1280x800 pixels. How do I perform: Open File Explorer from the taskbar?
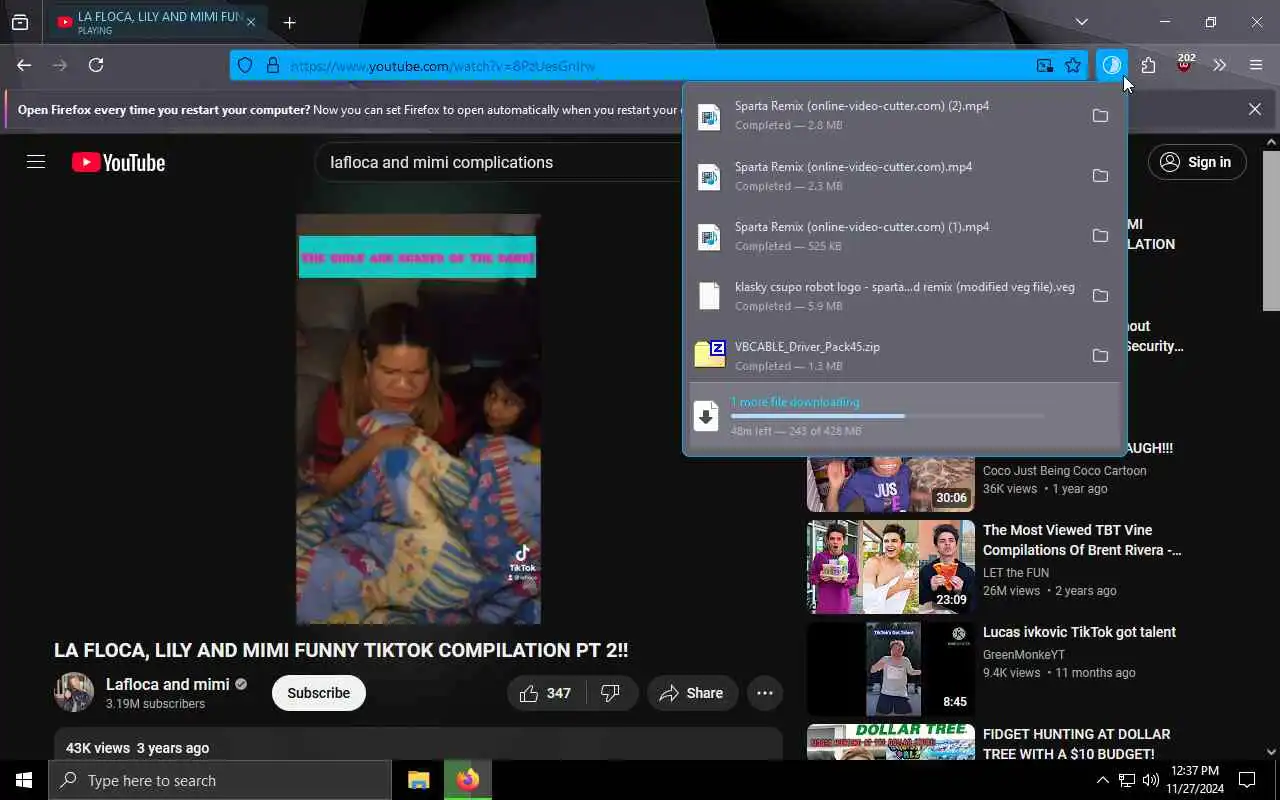pos(418,780)
